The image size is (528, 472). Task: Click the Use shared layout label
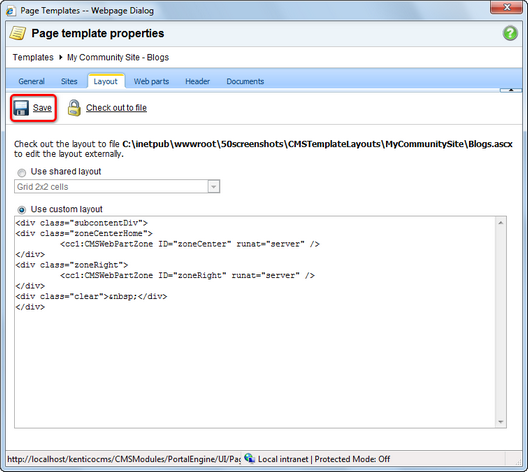[66, 171]
